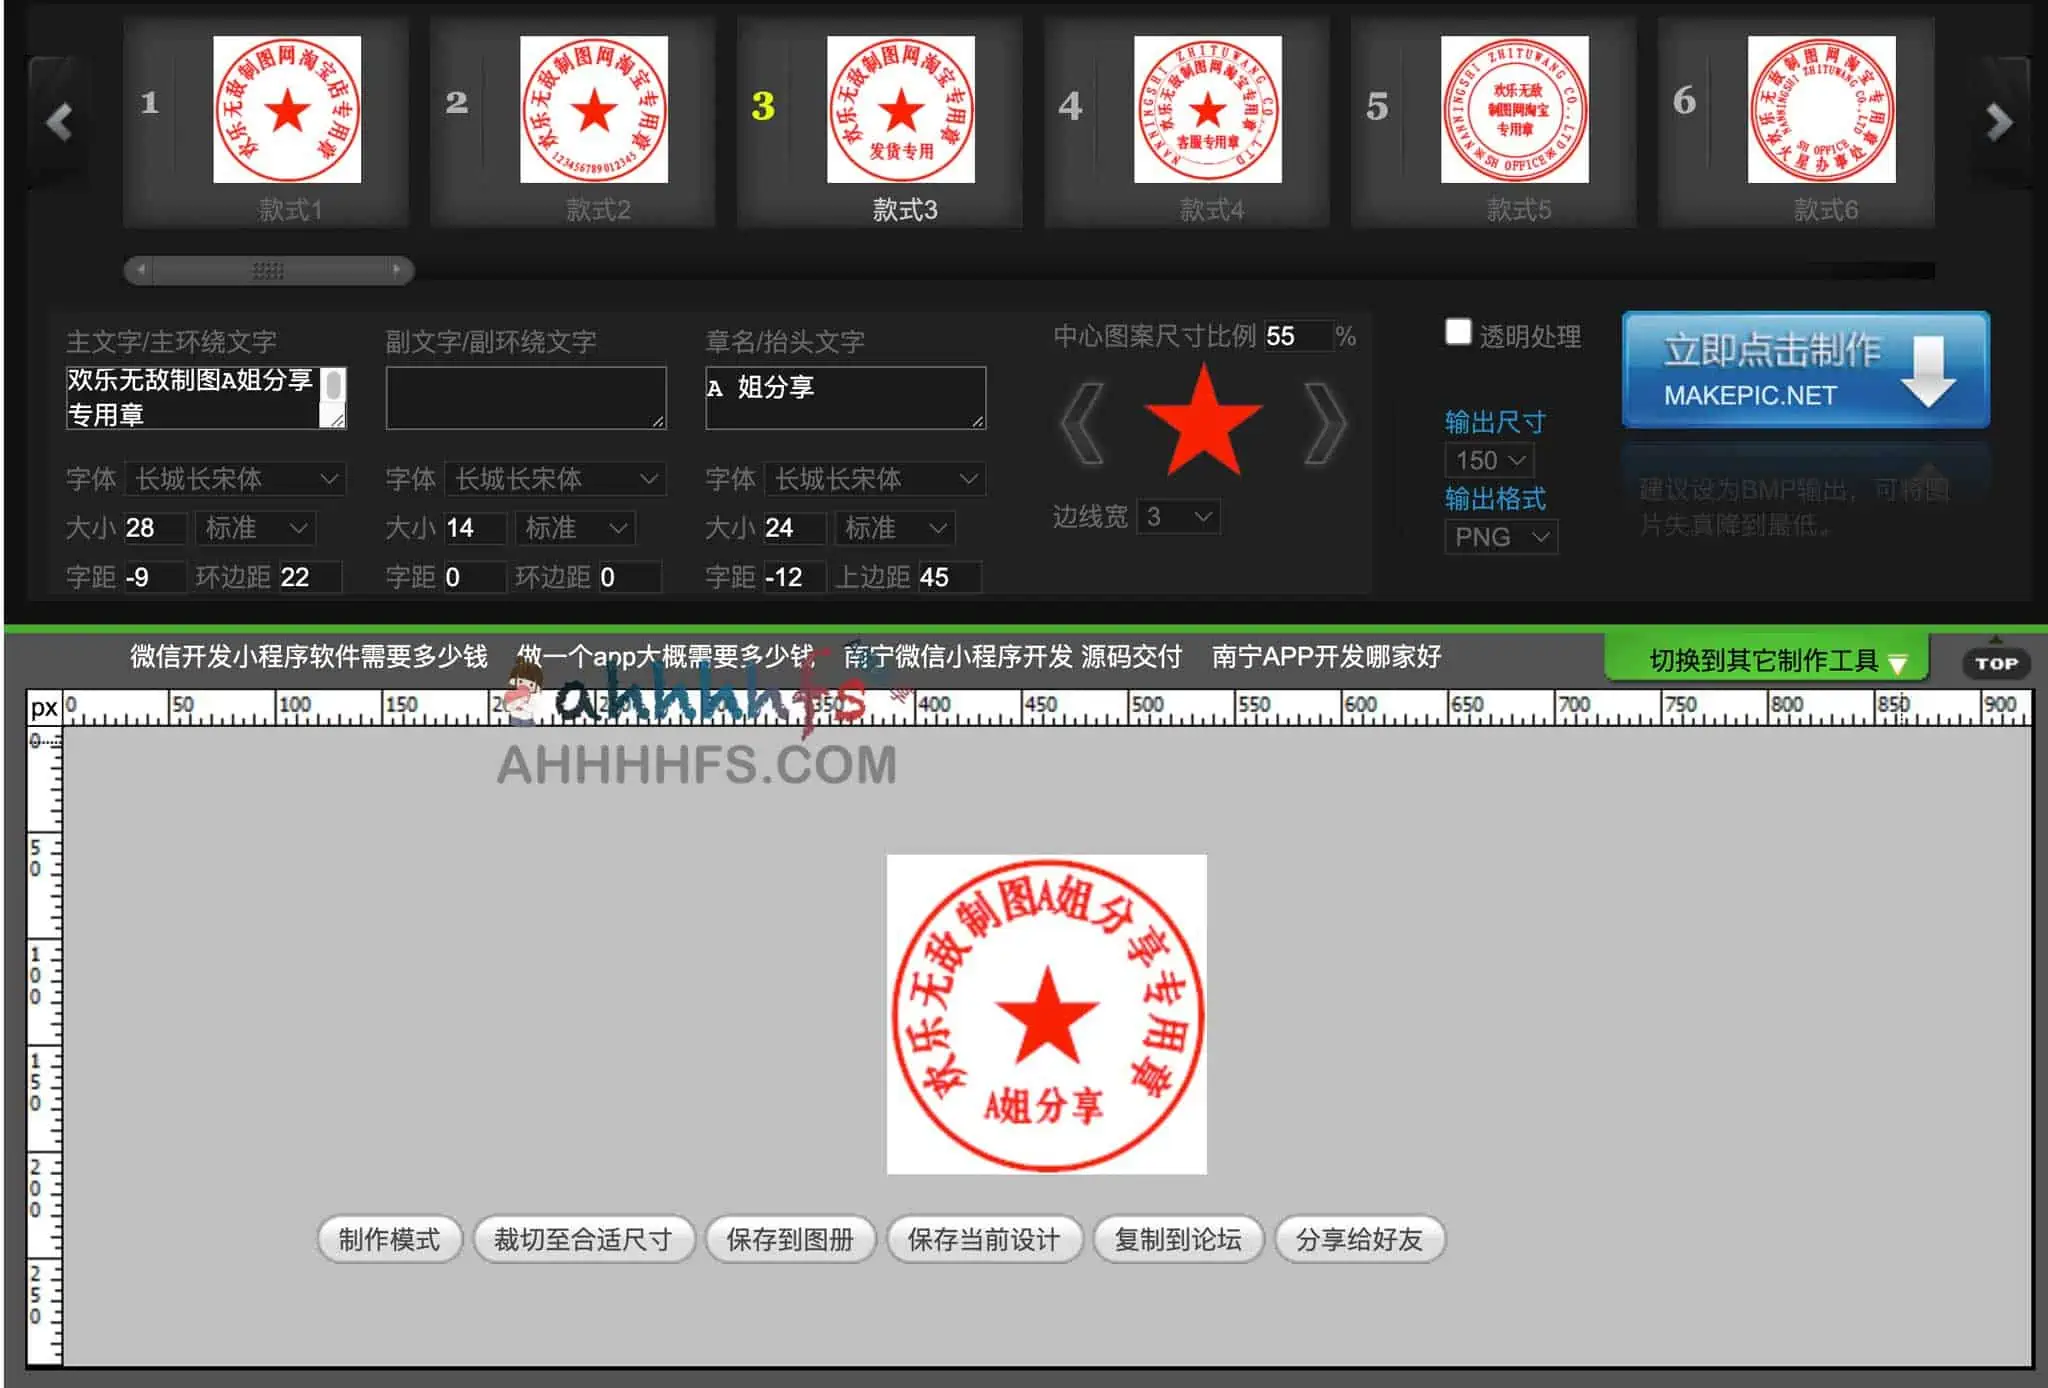Click the right arrow to browse more stamp styles
This screenshot has width=2048, height=1388.
(x=1998, y=122)
